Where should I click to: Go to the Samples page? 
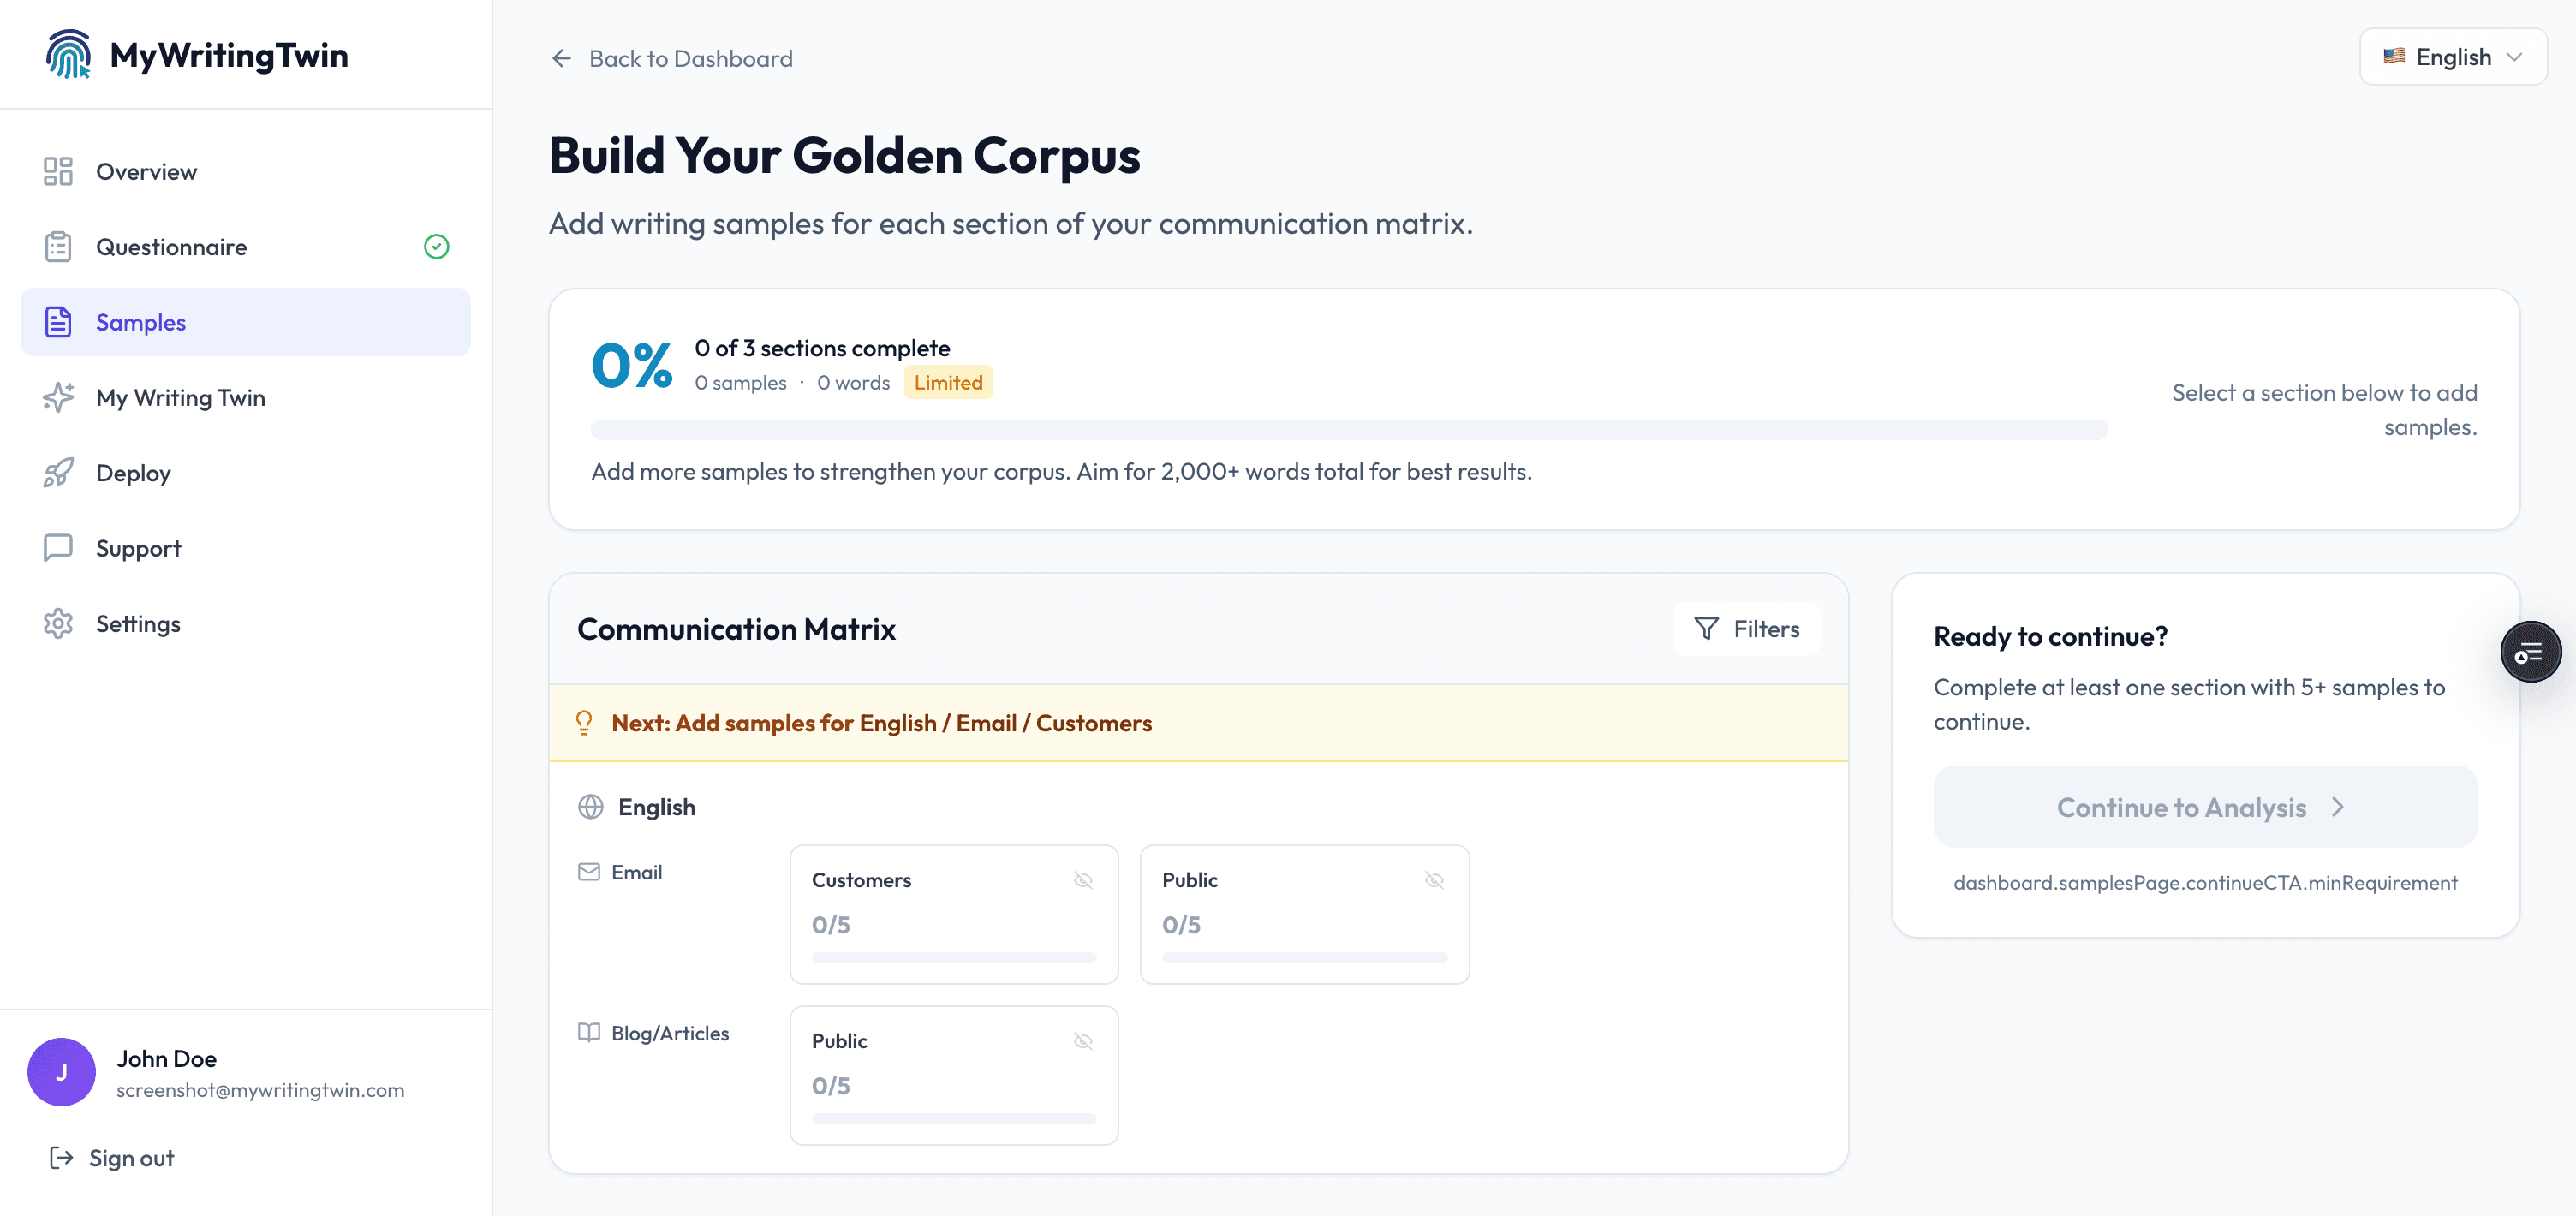tap(141, 322)
